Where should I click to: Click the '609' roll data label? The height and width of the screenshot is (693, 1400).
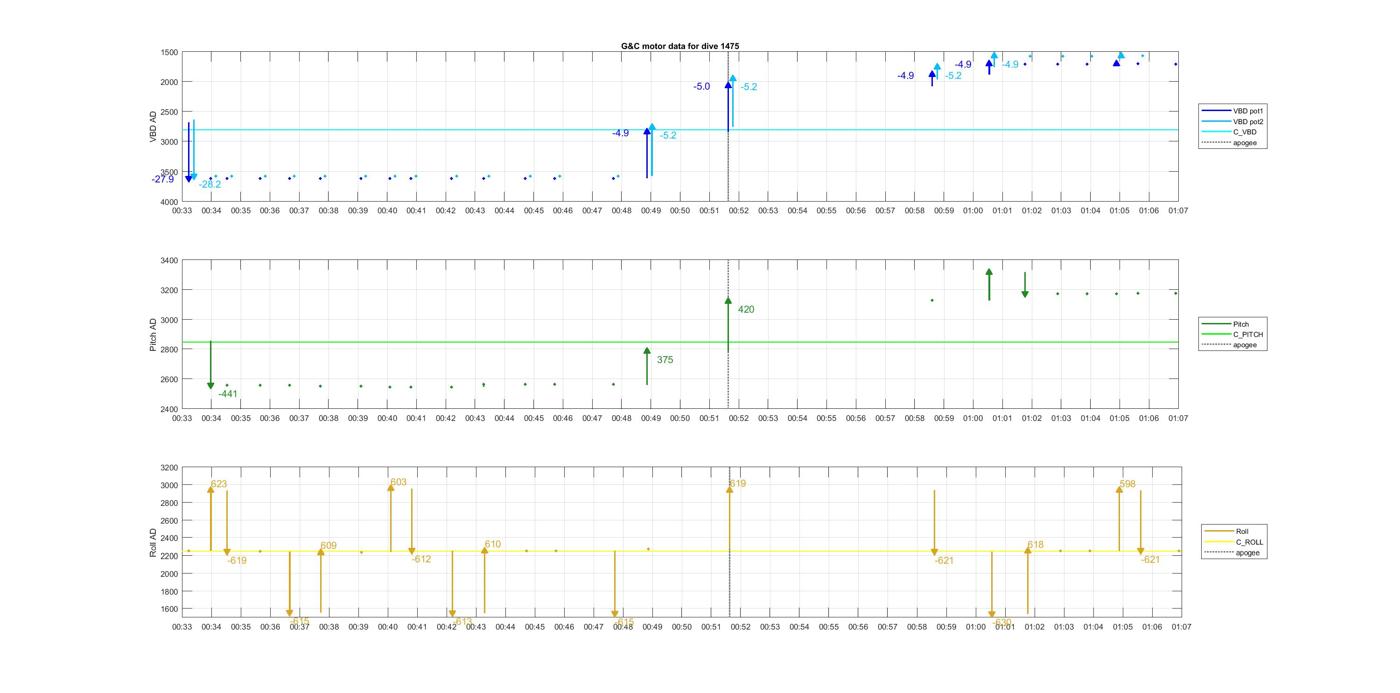click(x=329, y=547)
